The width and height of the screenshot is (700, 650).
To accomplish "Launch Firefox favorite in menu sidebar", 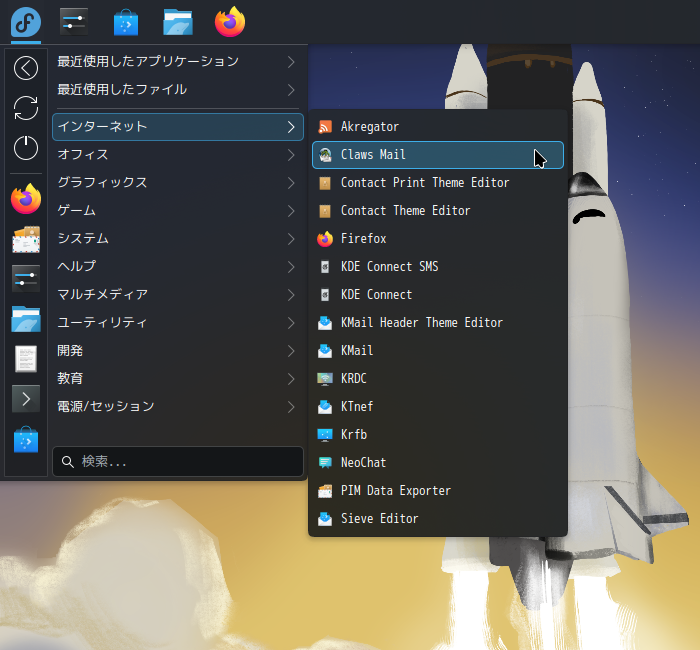I will [26, 199].
